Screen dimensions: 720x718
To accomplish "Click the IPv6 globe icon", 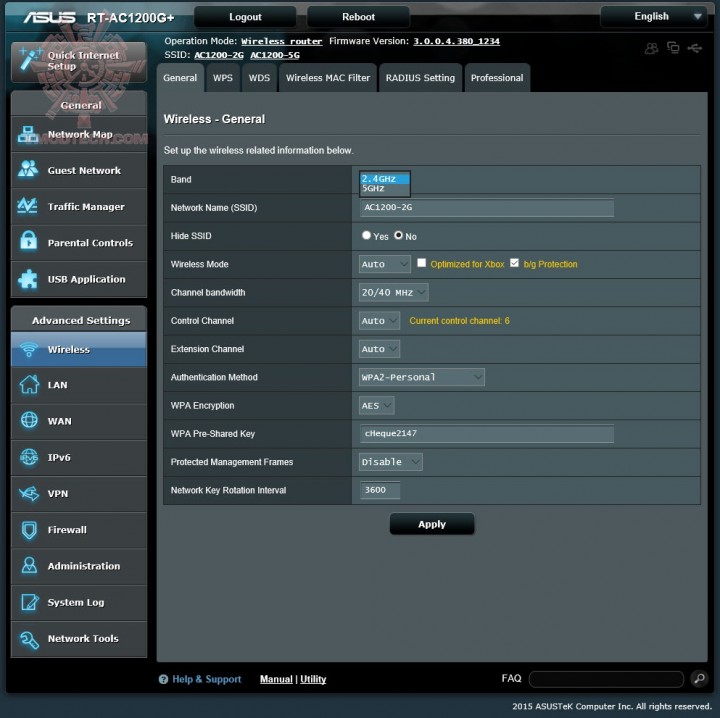I will point(29,457).
